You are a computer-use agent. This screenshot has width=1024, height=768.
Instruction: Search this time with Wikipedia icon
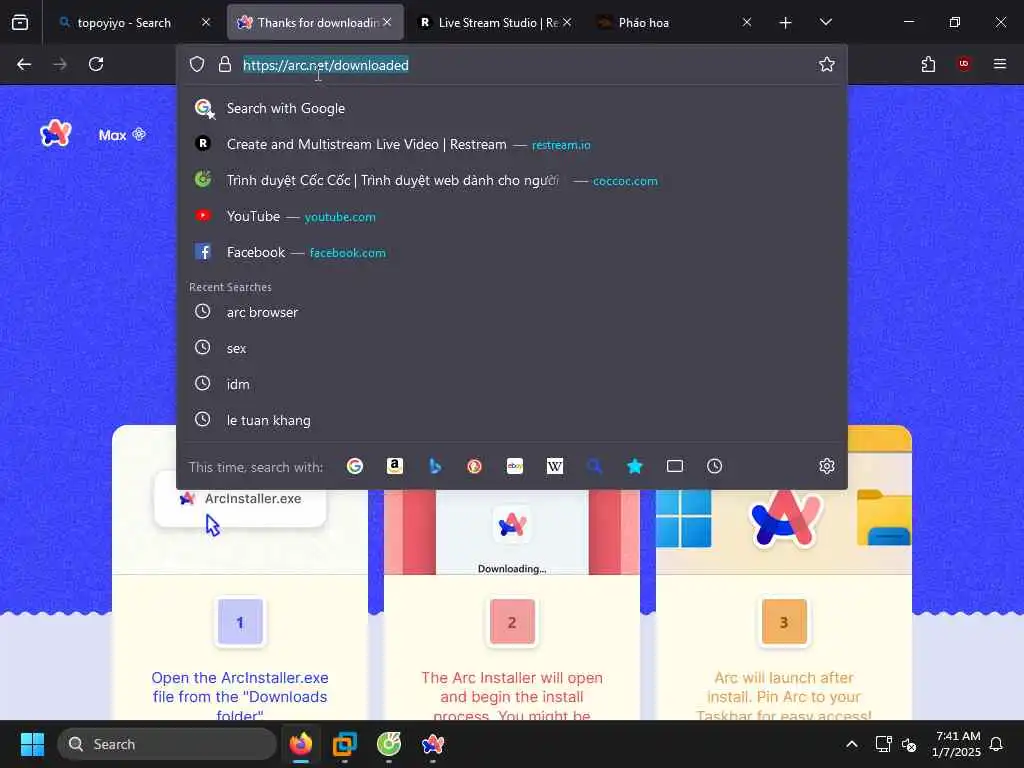(554, 466)
